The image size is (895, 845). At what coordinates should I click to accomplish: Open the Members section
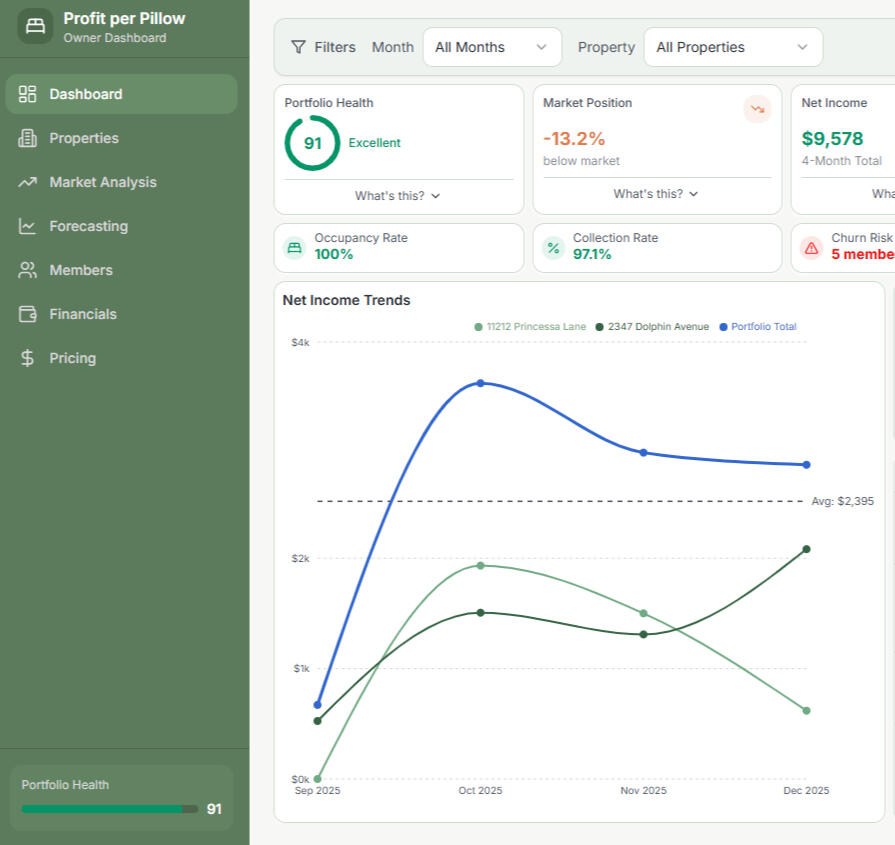(81, 270)
